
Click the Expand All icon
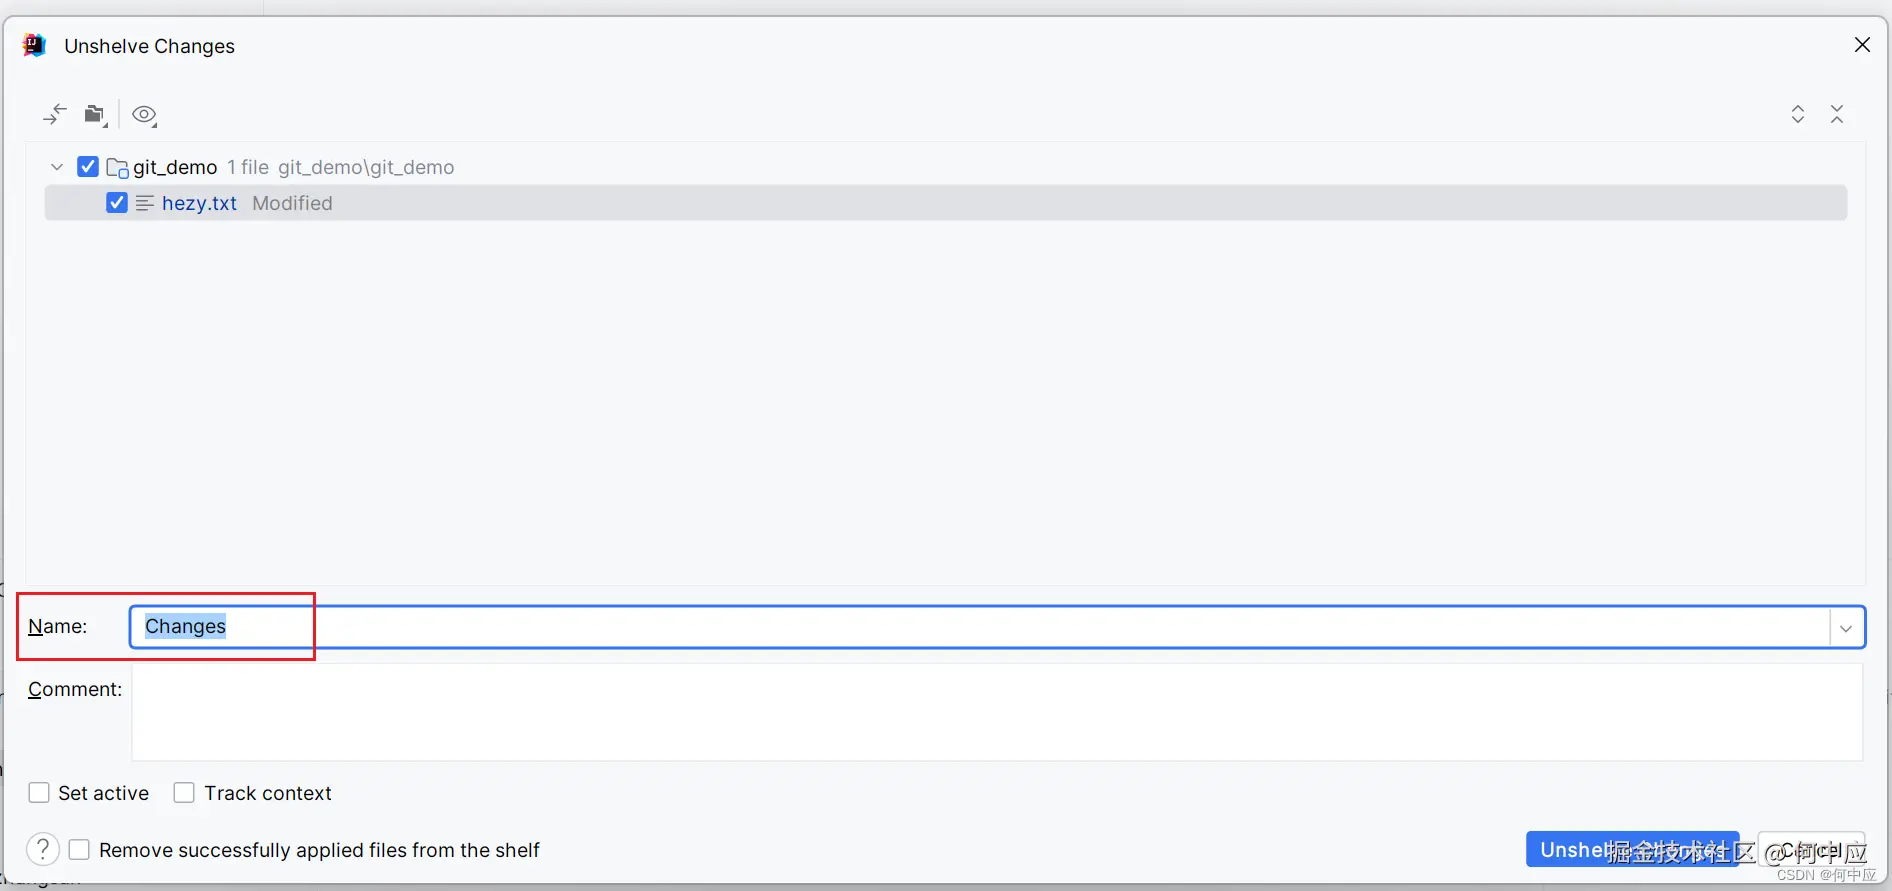[x=1798, y=114]
